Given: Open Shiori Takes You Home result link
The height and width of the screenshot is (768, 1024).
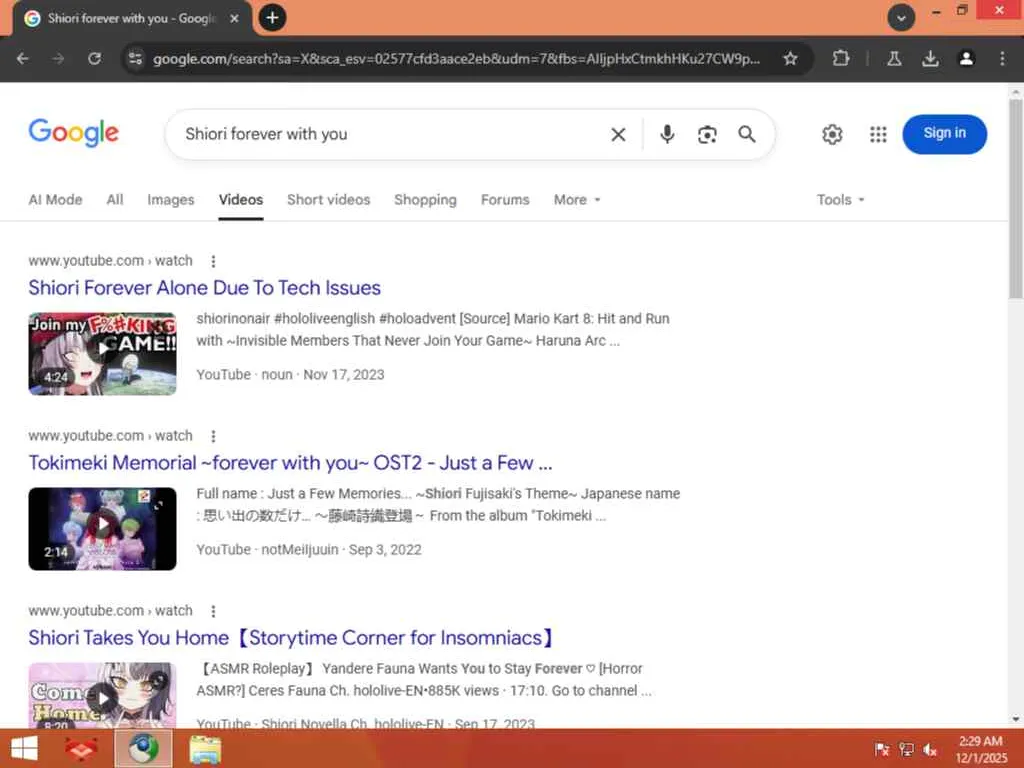Looking at the screenshot, I should [292, 638].
